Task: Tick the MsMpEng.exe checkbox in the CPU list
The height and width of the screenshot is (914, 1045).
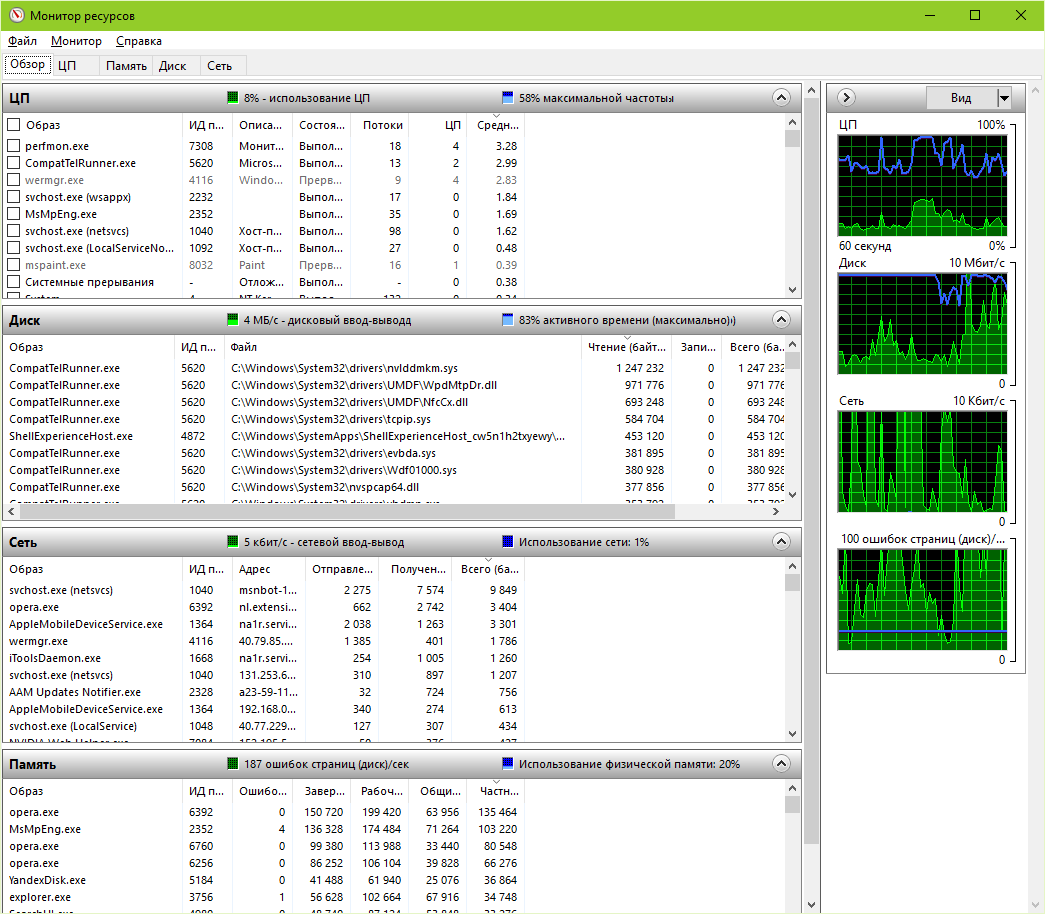Action: (x=14, y=214)
